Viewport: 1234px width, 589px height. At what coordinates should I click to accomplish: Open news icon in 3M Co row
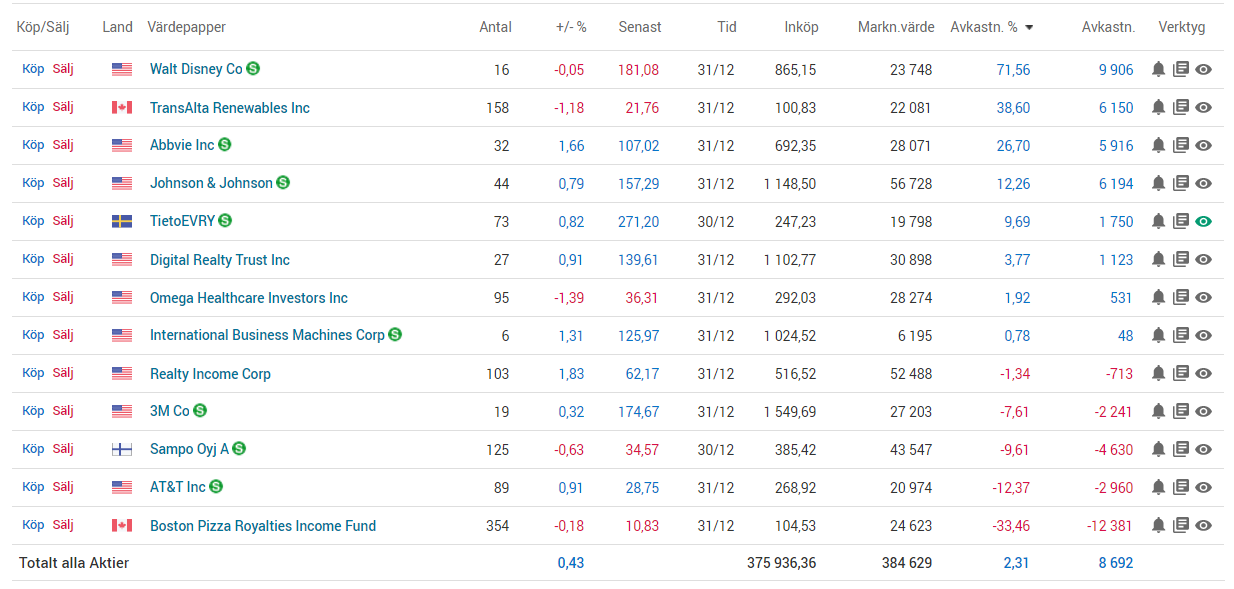(x=1181, y=411)
